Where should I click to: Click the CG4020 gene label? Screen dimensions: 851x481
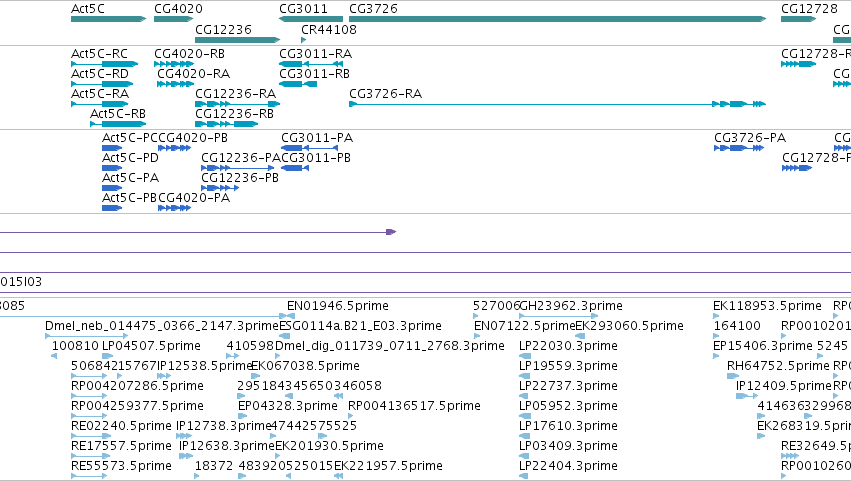click(x=178, y=9)
